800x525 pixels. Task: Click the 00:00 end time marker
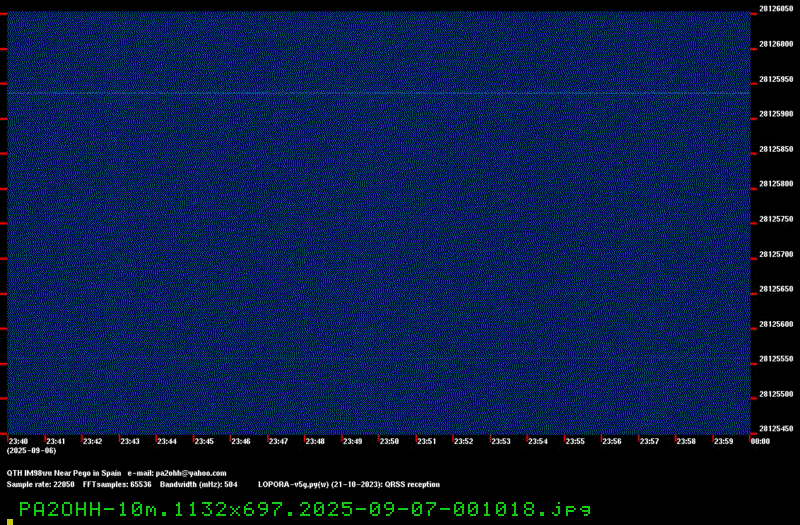(x=760, y=441)
